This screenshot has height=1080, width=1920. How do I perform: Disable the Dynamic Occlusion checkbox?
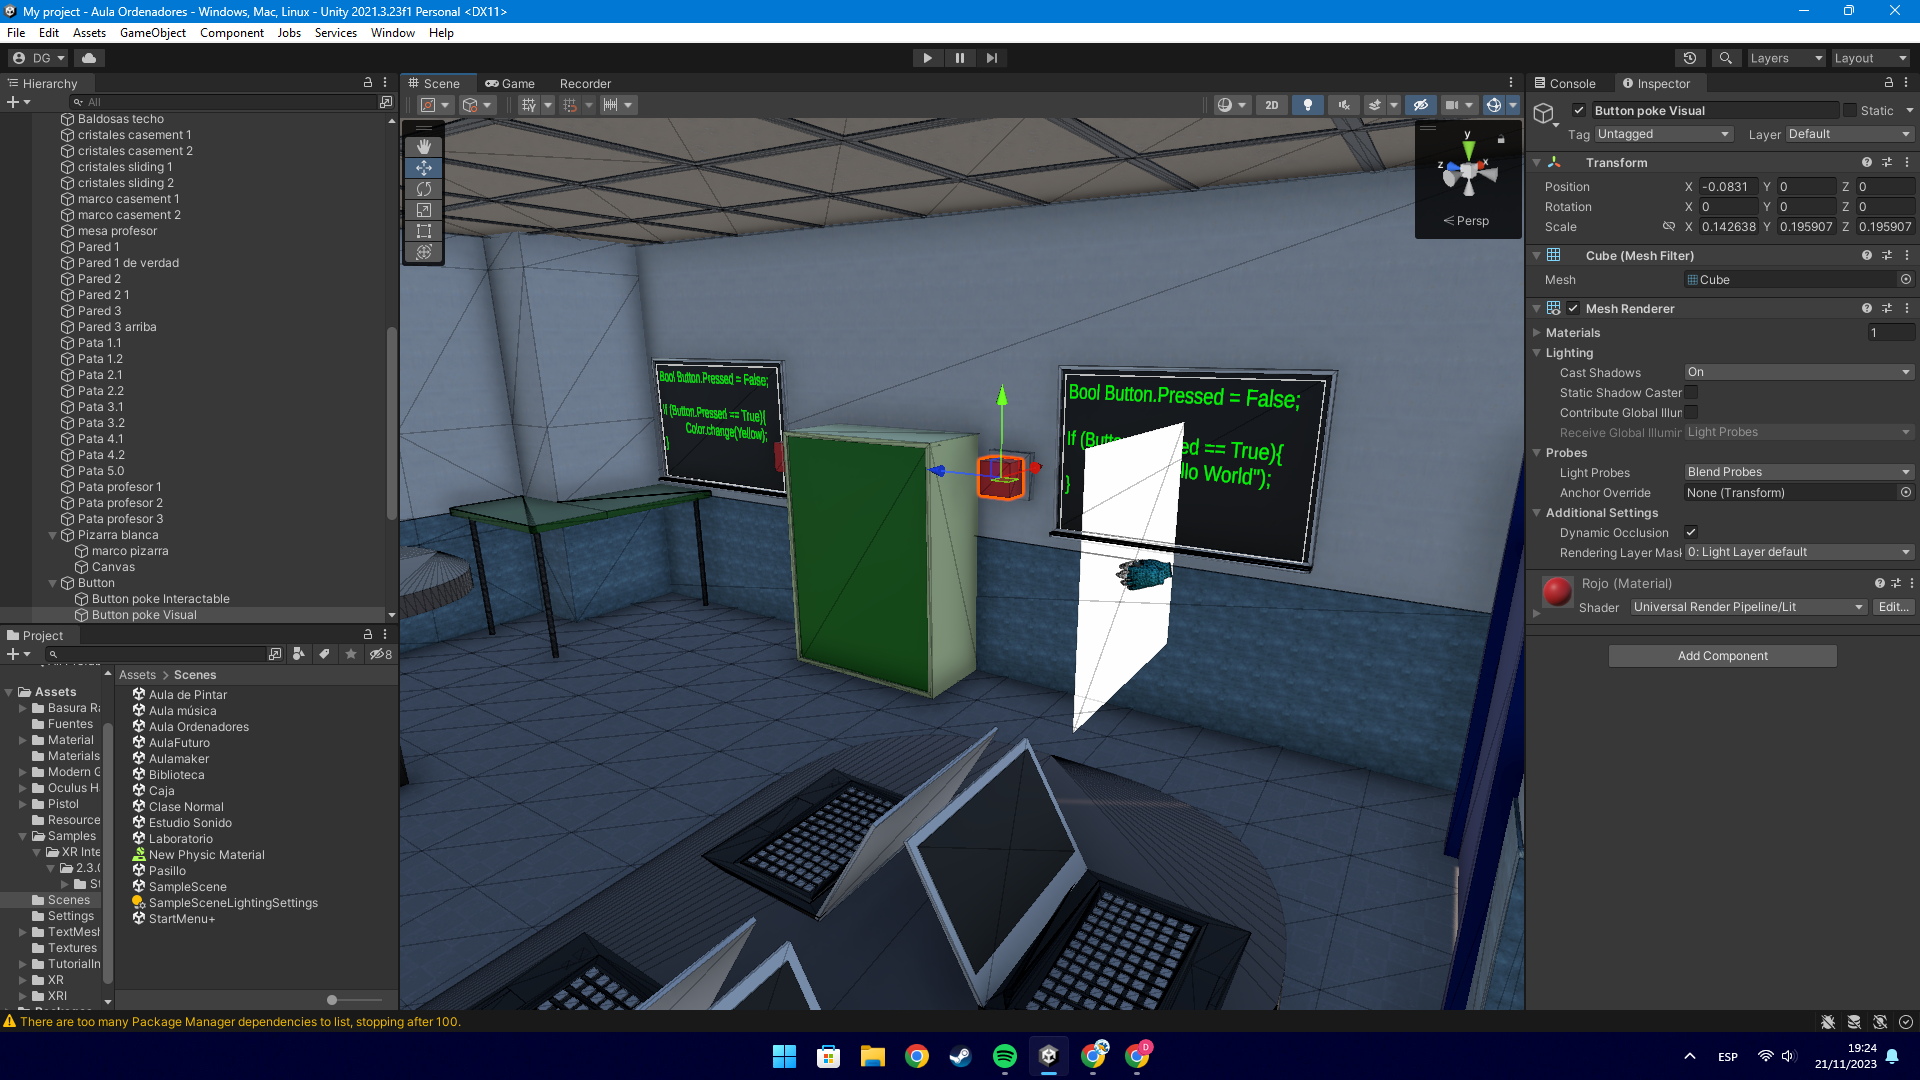[x=1691, y=532]
